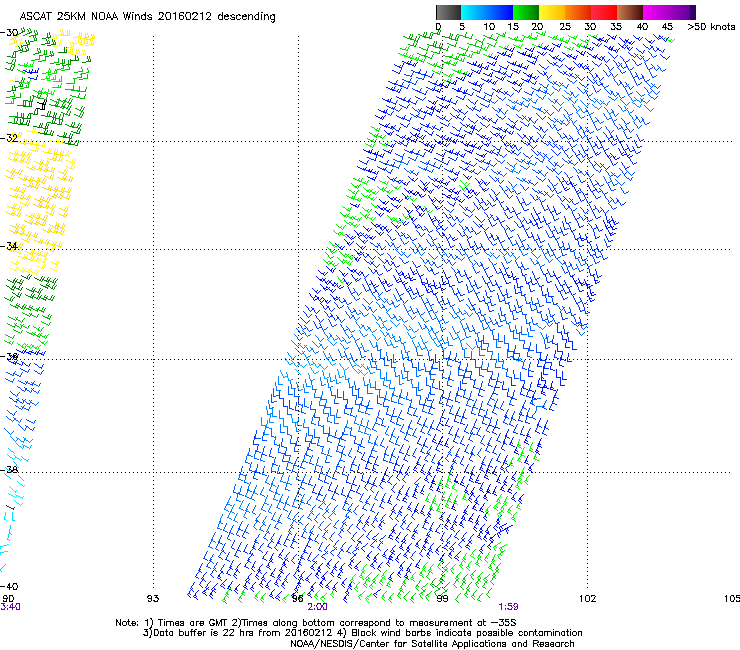Click the note line 'Times are GMT'
Screen dimensions: 740x650
click(191, 623)
